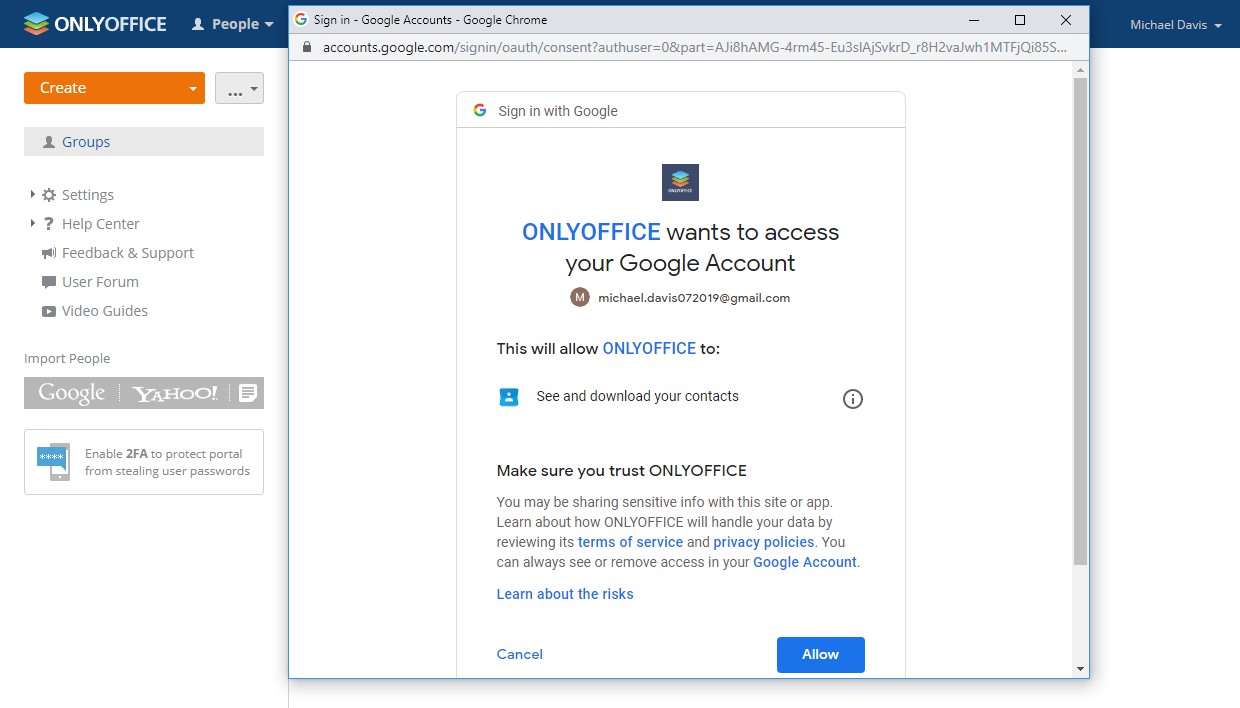Click the User Forum chat icon
The width and height of the screenshot is (1240, 708).
click(49, 282)
